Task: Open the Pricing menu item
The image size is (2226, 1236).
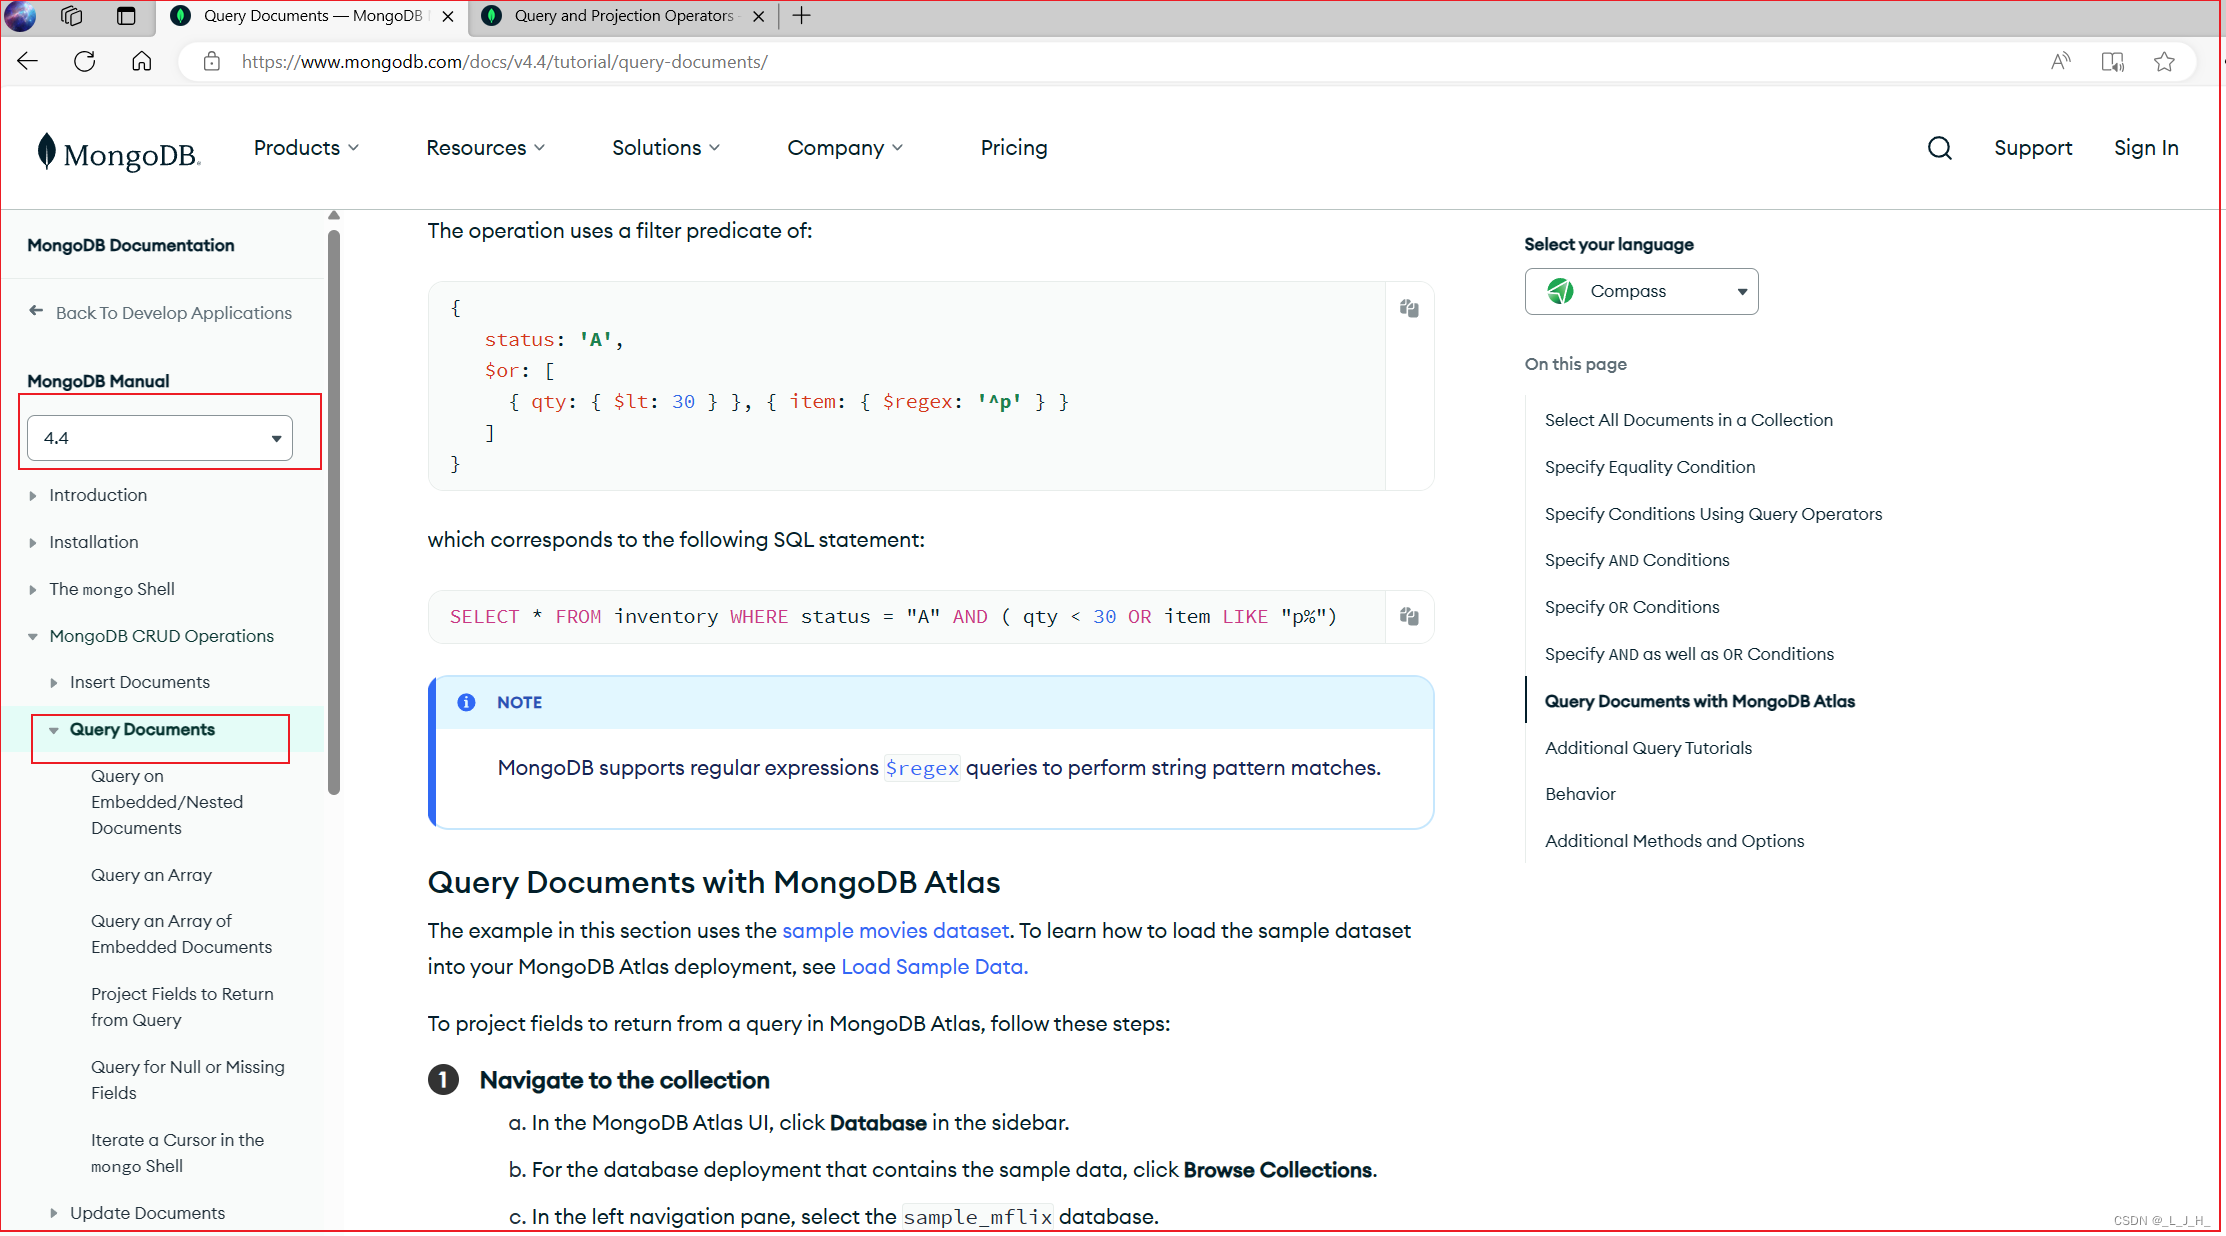Action: tap(1013, 148)
